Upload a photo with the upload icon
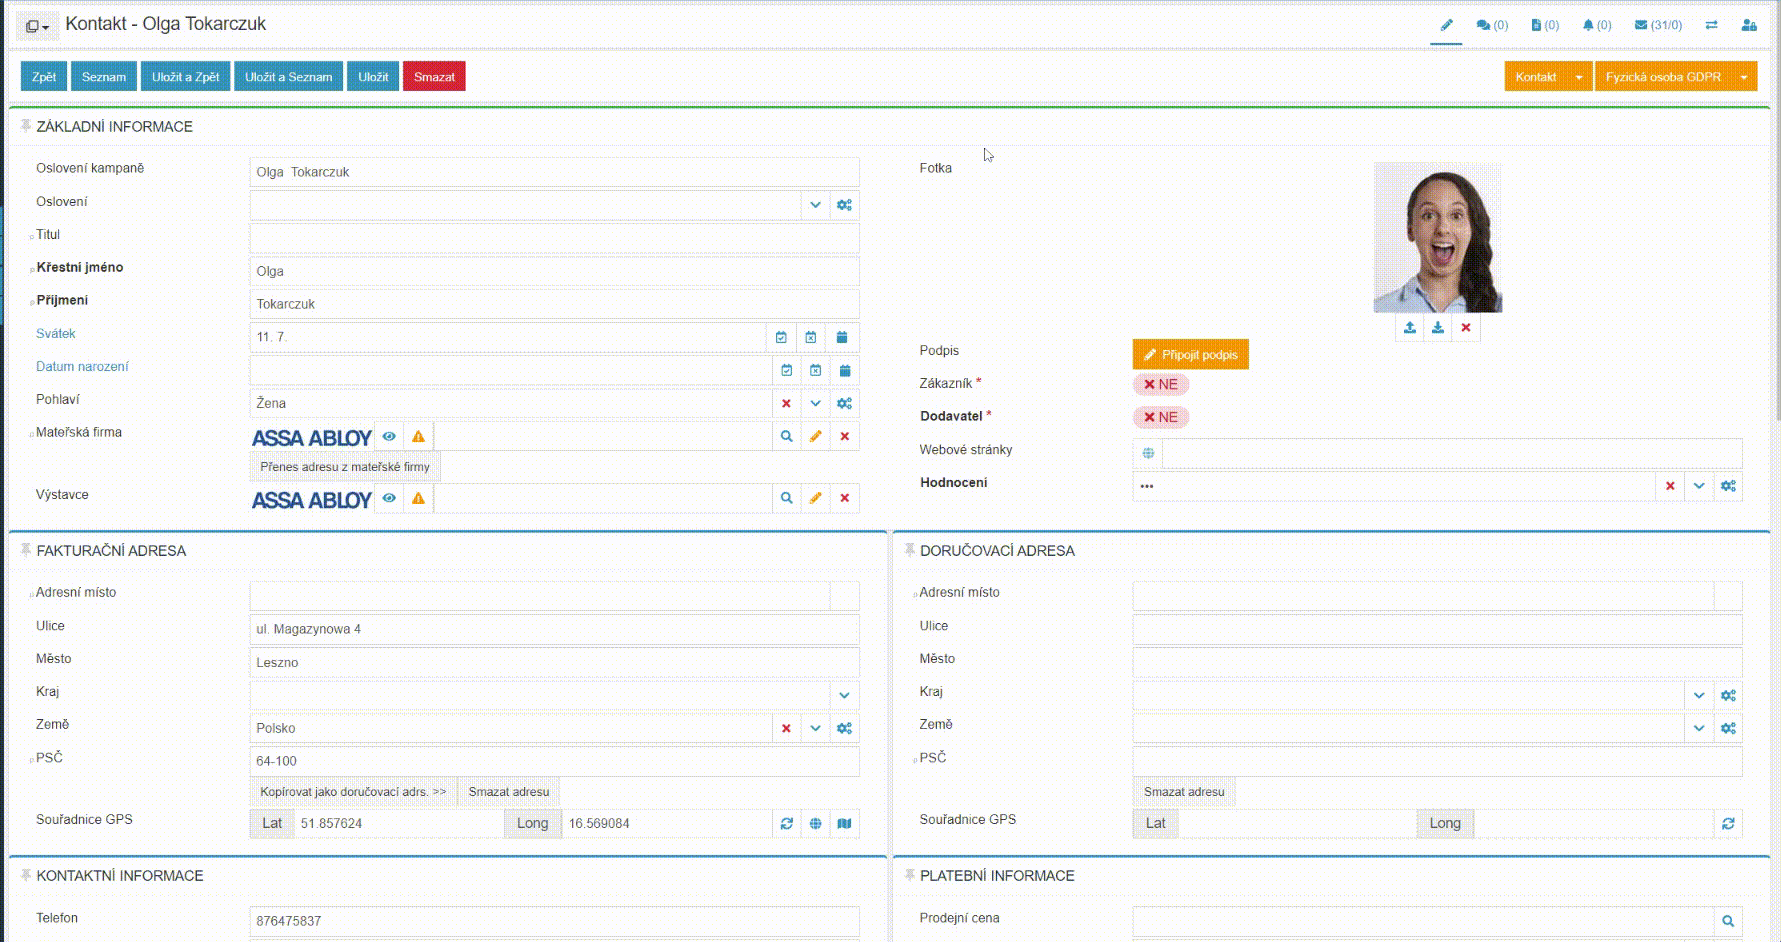Viewport: 1781px width, 942px height. (x=1409, y=328)
